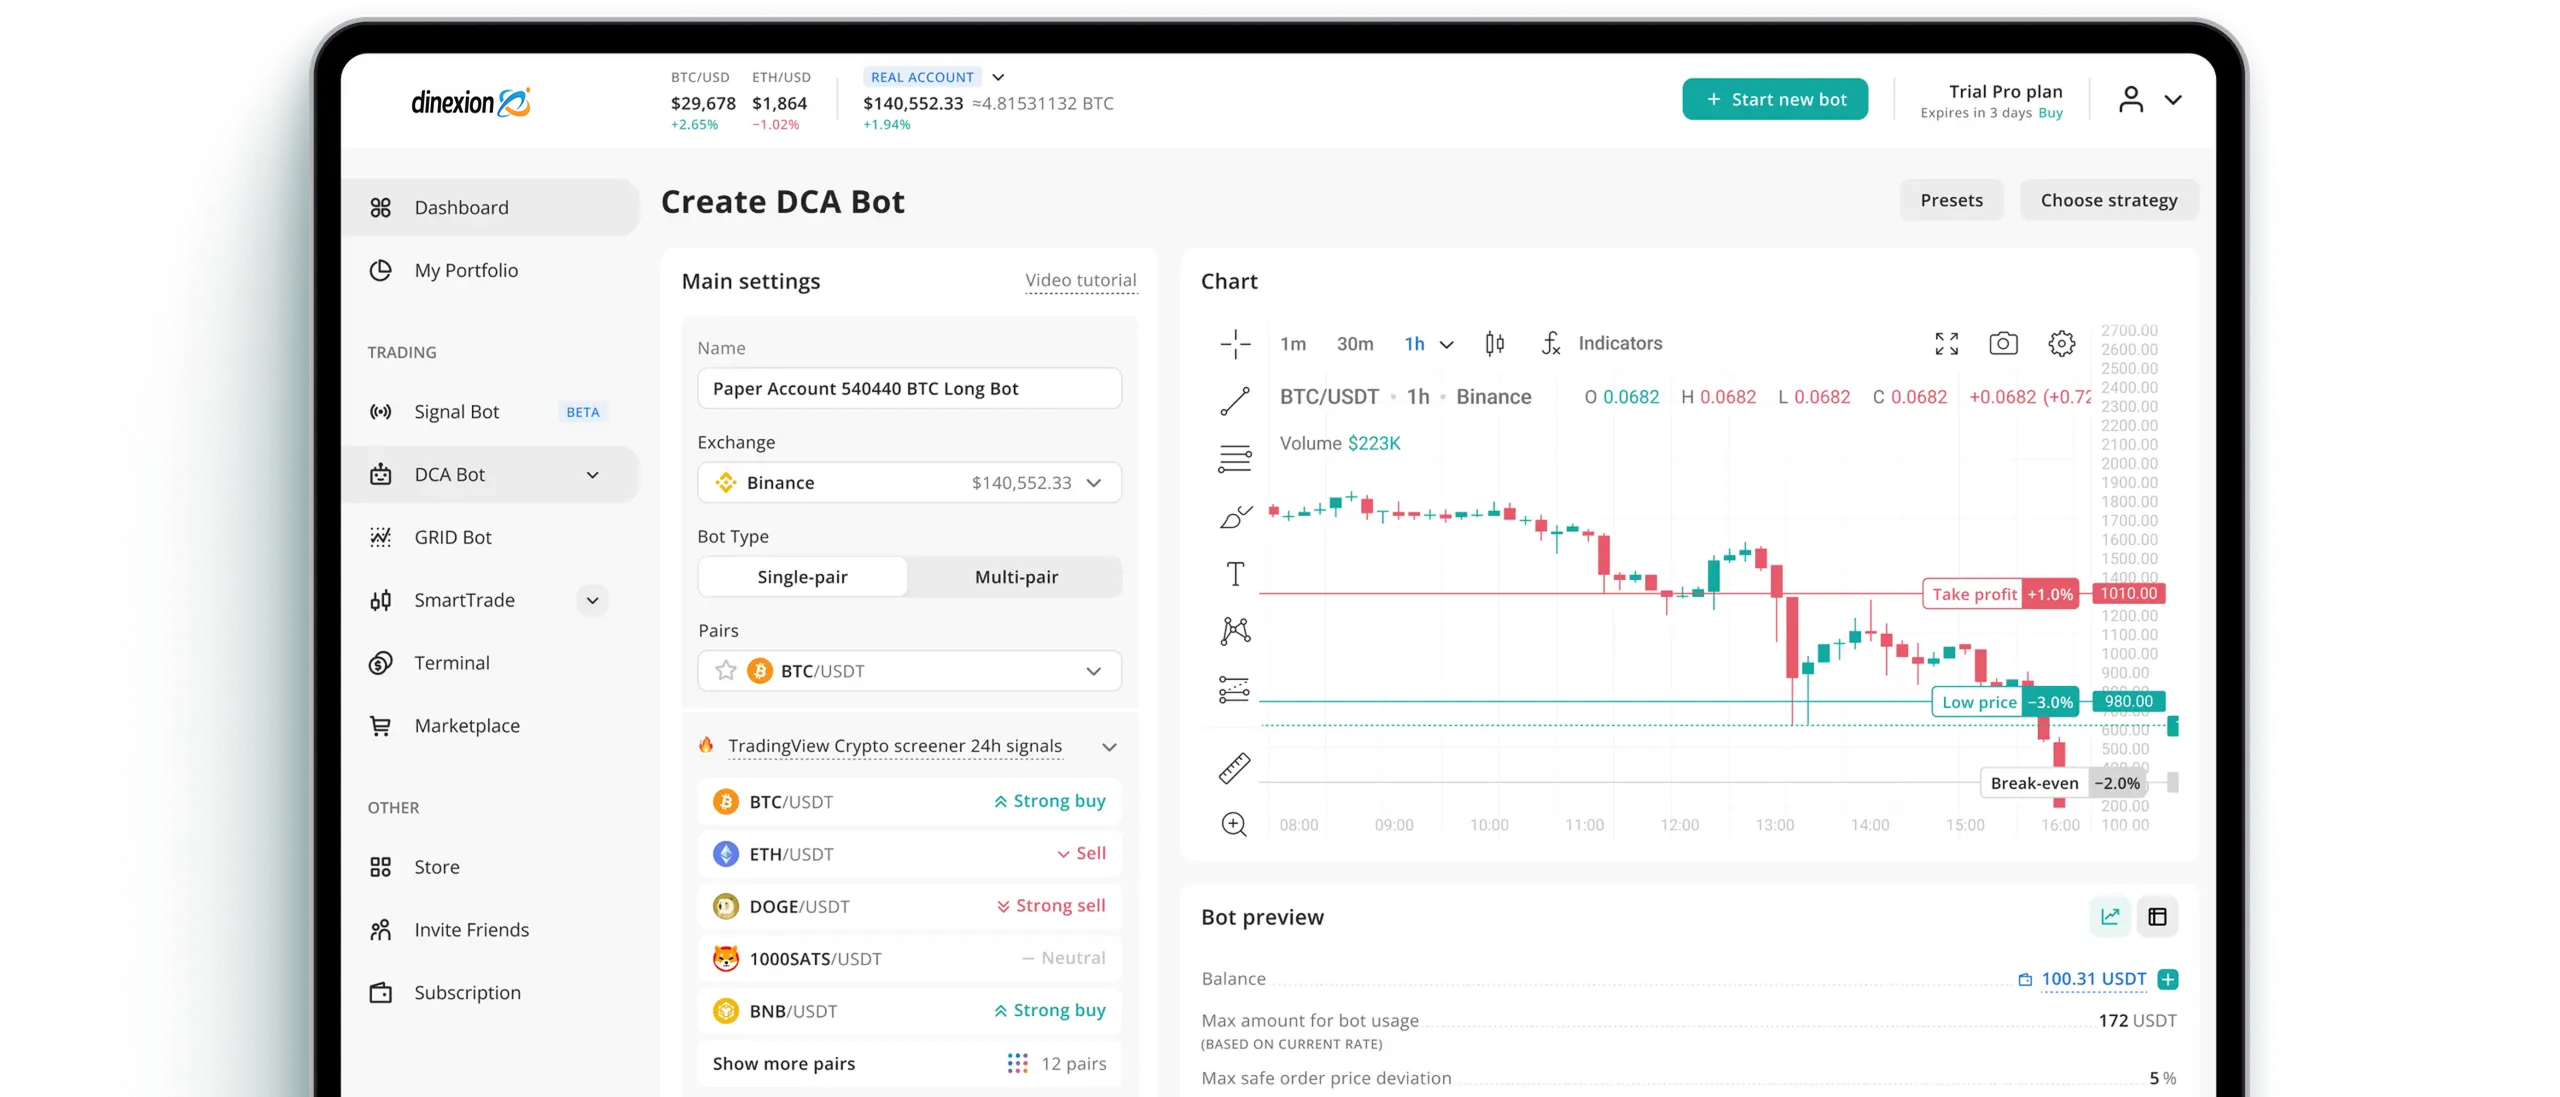Open chart settings gear icon
Image resolution: width=2560 pixels, height=1097 pixels.
2061,344
